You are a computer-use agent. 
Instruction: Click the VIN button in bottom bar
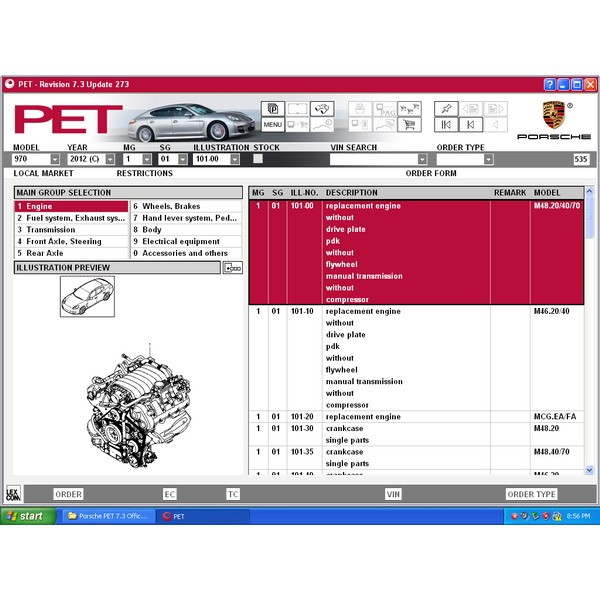tap(393, 494)
